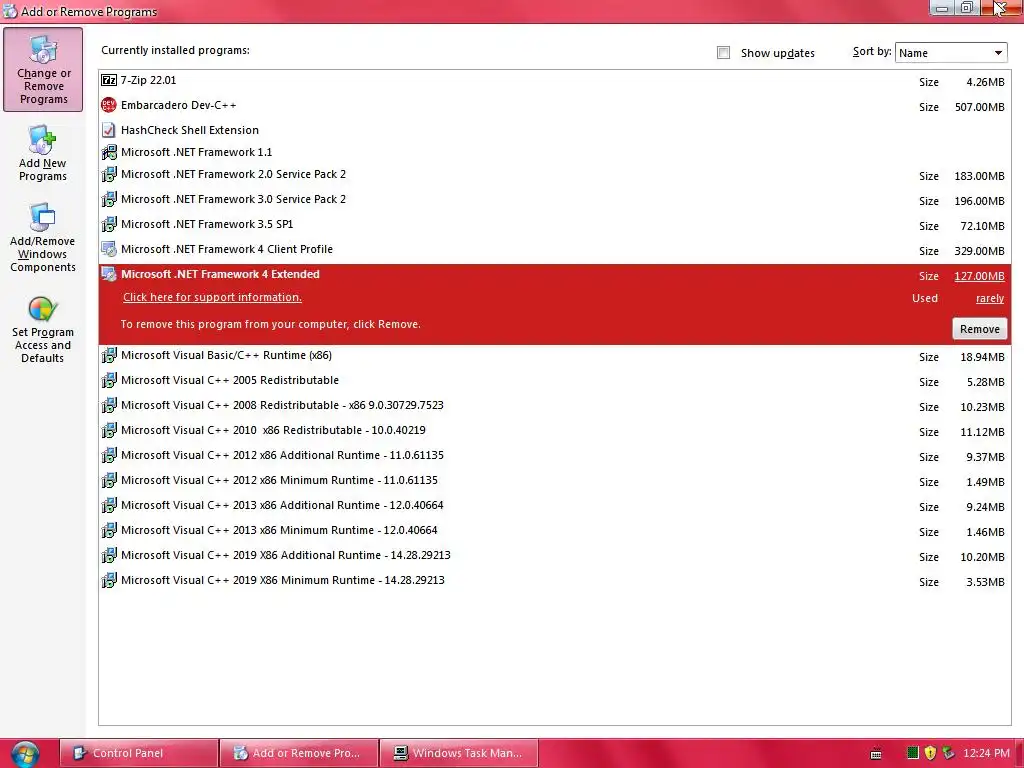Viewport: 1024px width, 768px height.
Task: Select HashCheck Shell Extension entry
Action: click(x=554, y=130)
